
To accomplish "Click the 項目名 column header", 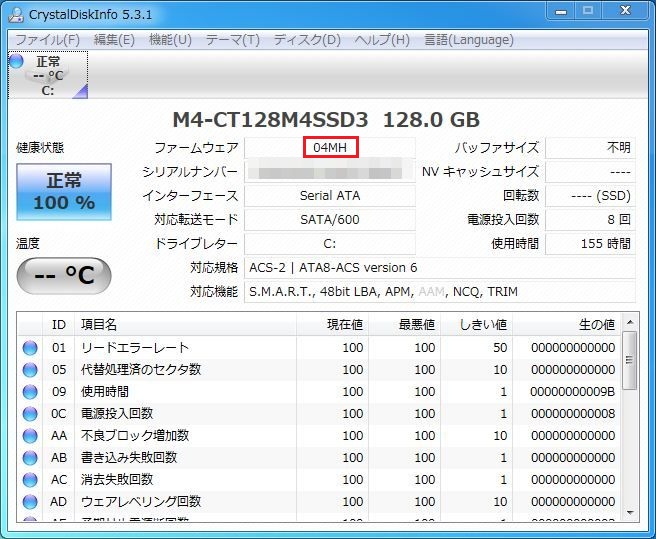I will click(x=185, y=324).
